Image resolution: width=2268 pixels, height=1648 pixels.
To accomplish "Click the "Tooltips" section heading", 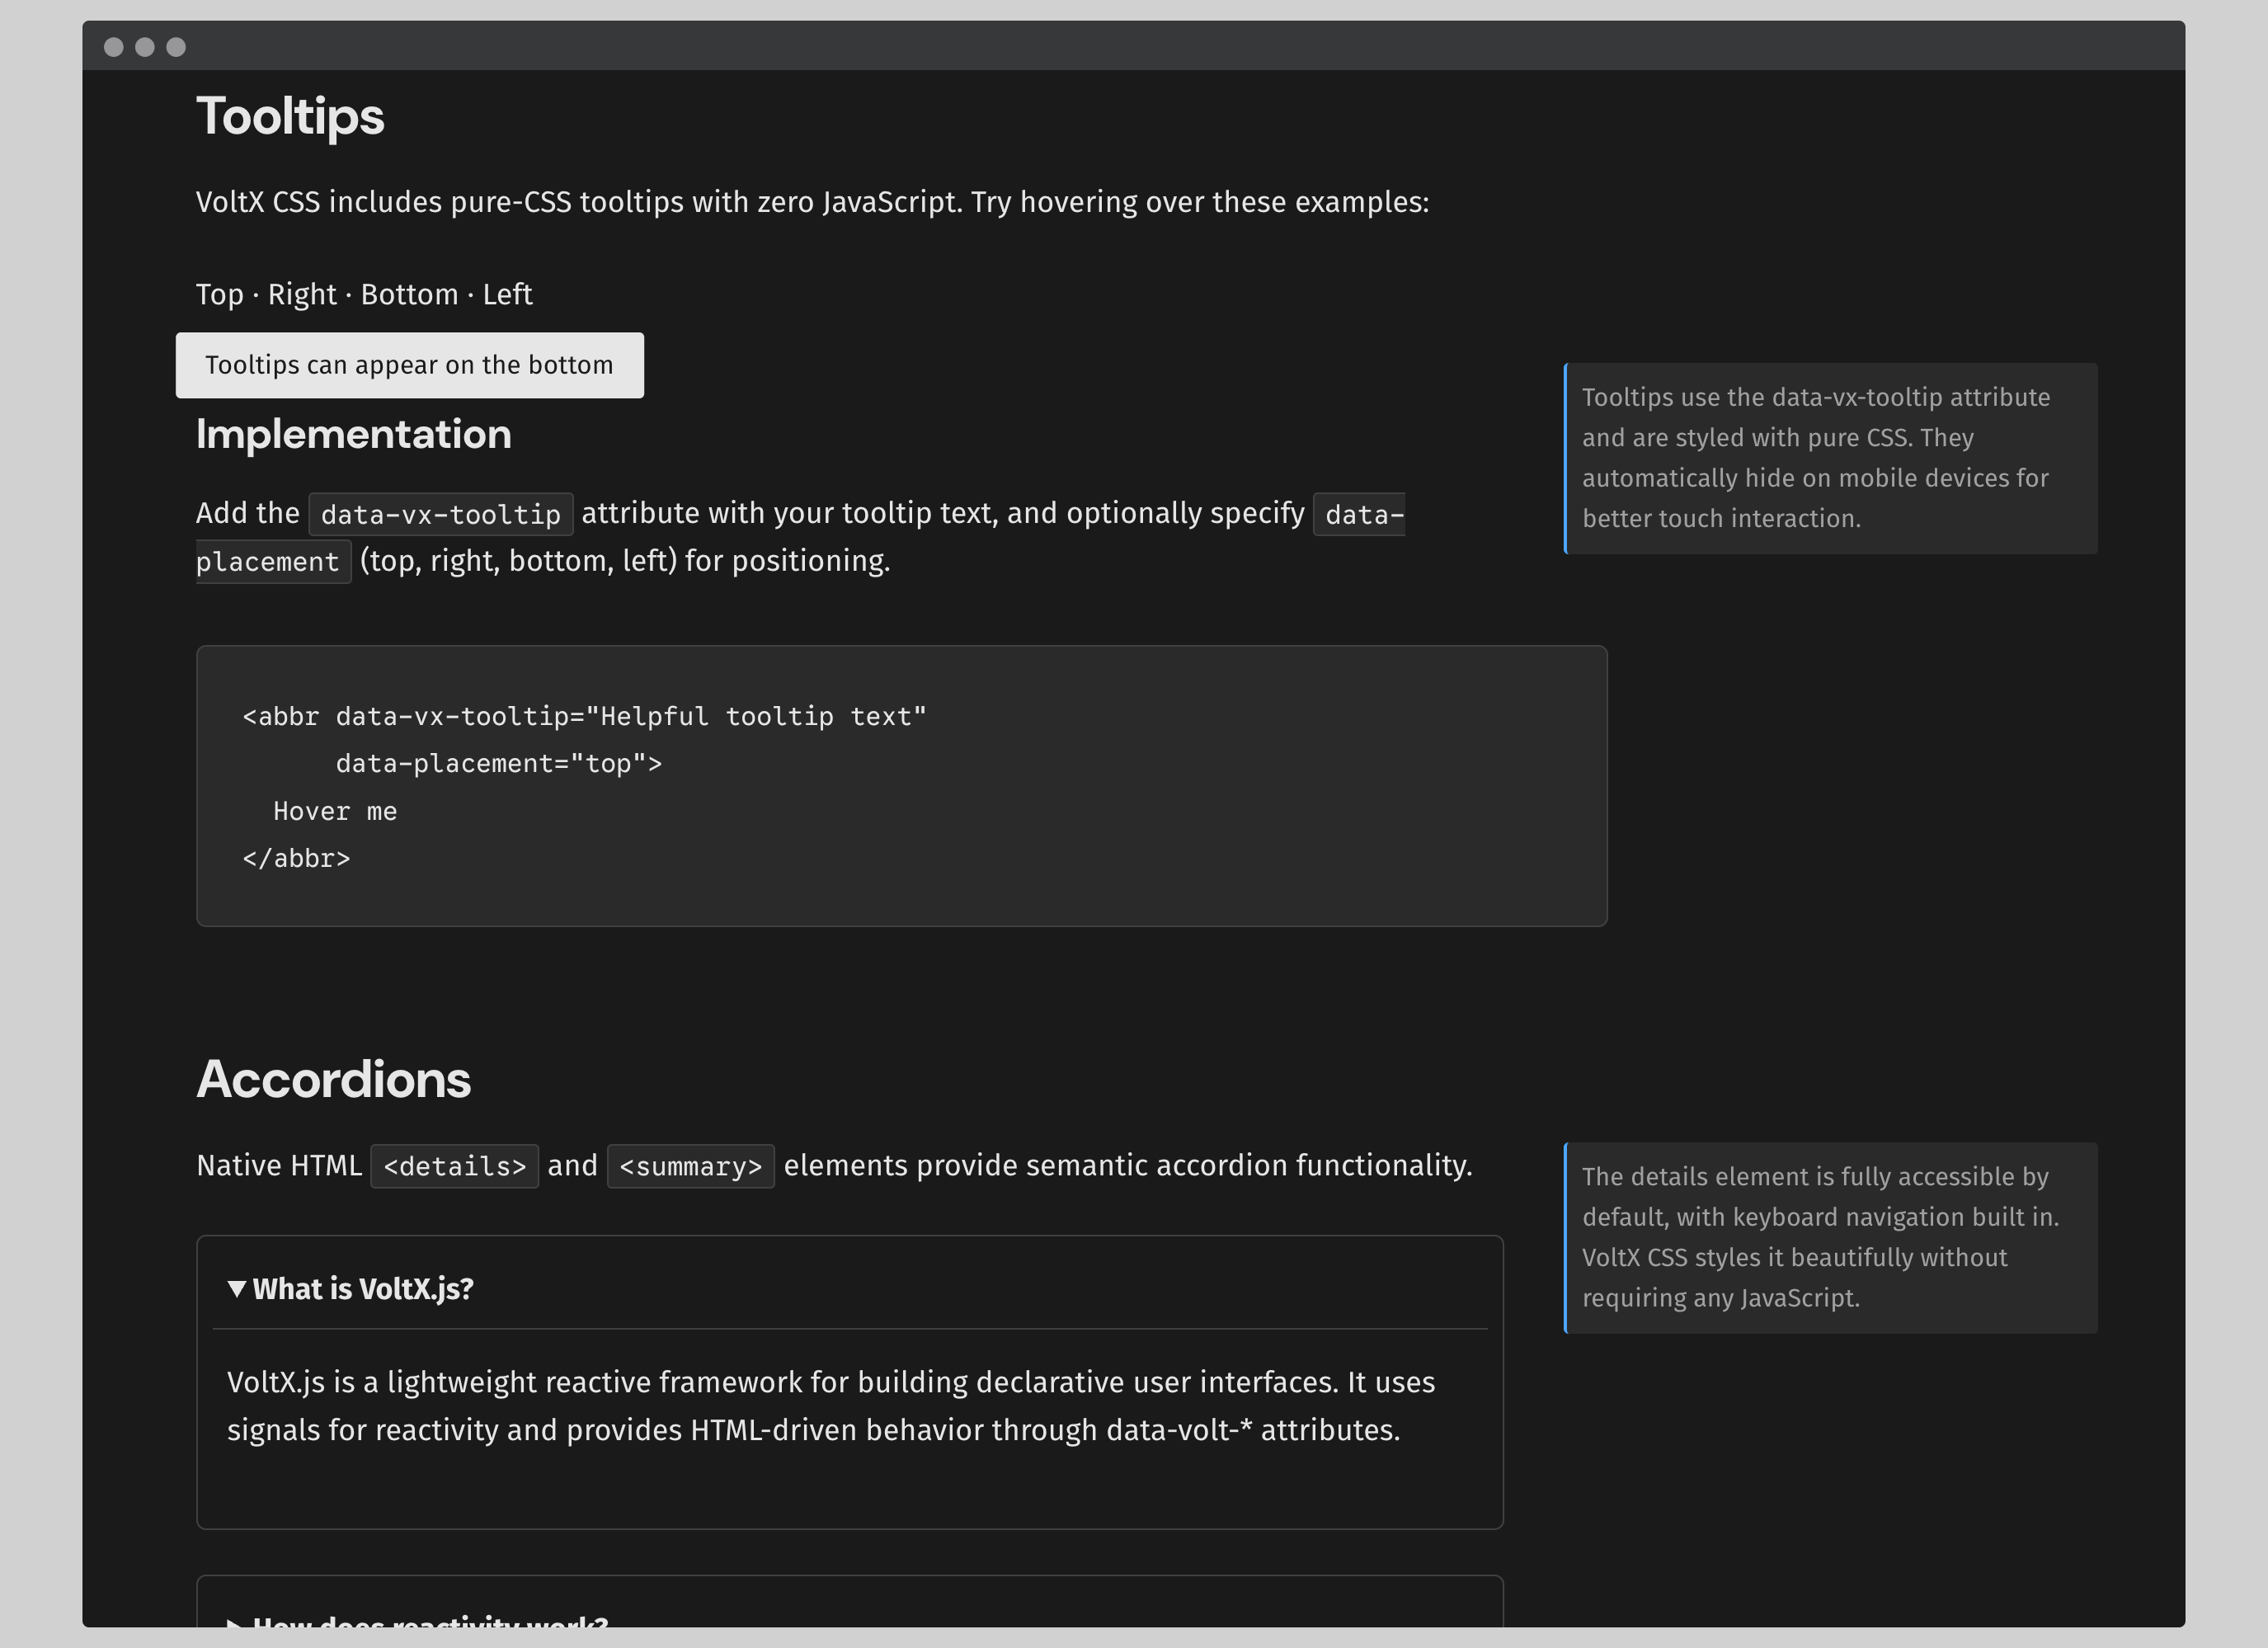I will (x=290, y=116).
